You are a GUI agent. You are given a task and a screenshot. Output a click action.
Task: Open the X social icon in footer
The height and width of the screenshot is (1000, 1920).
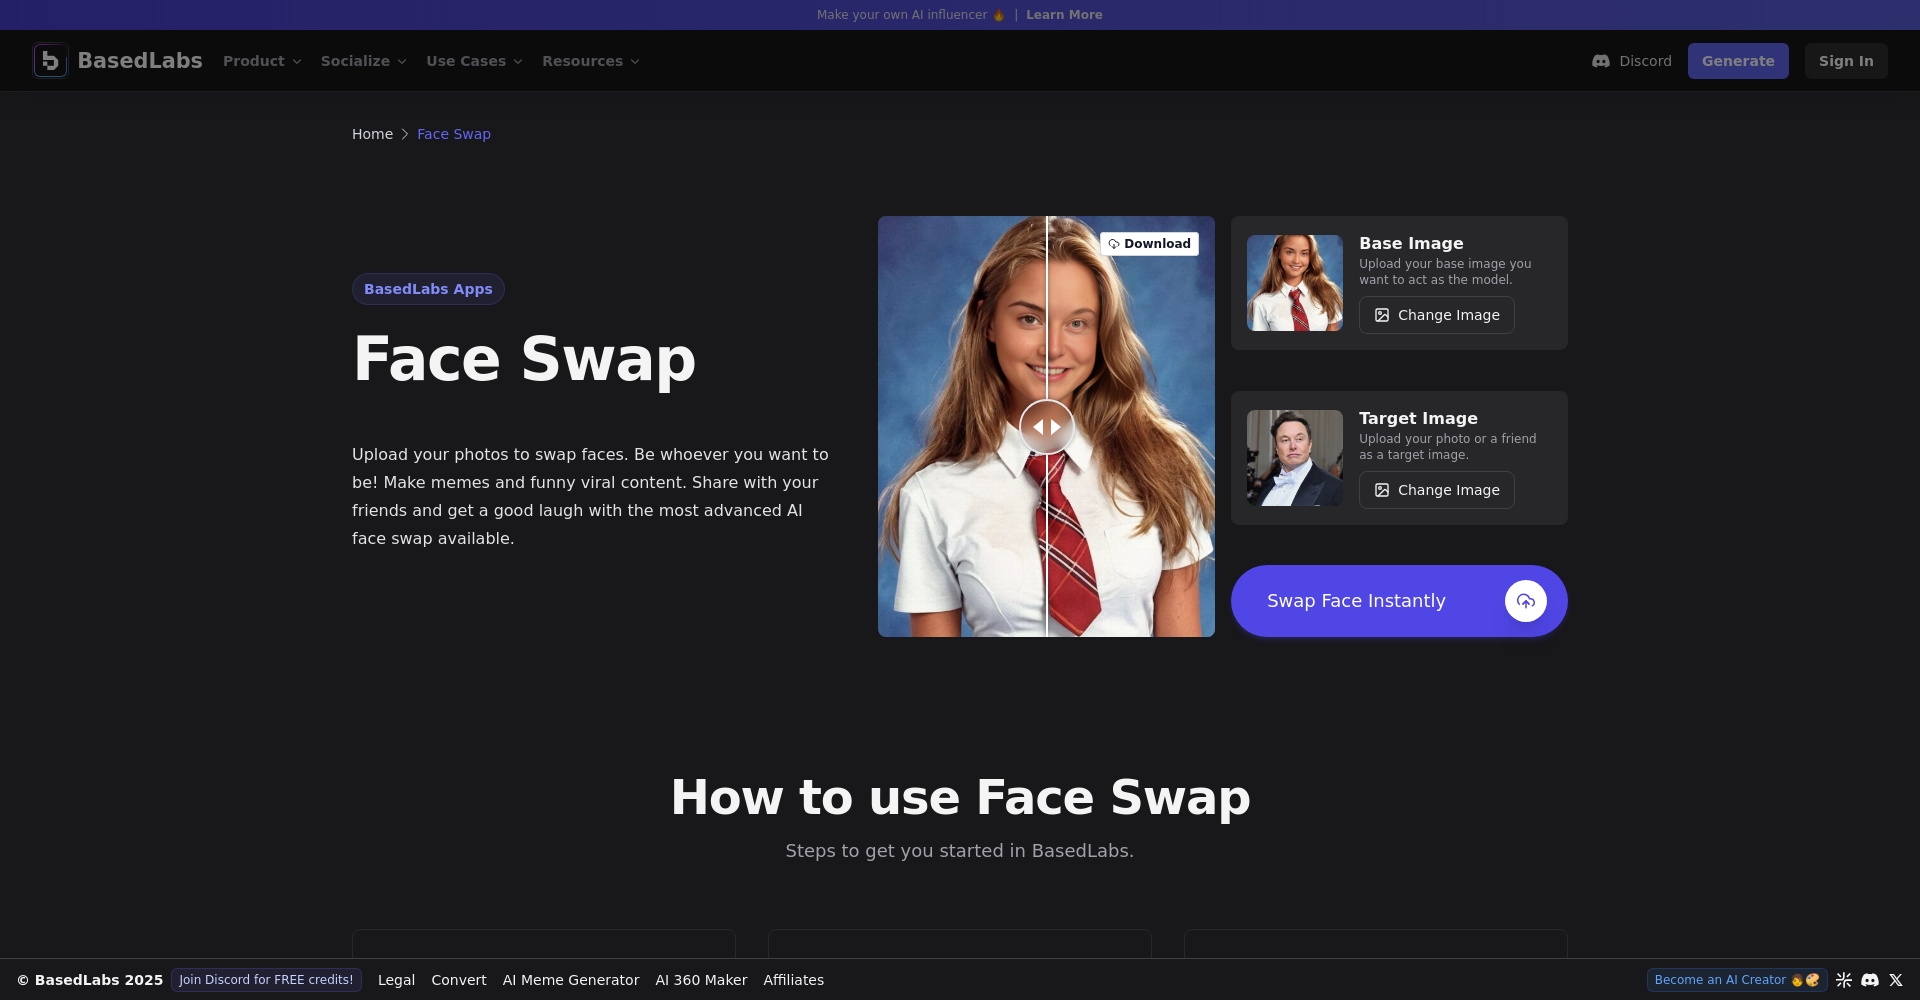(1896, 980)
